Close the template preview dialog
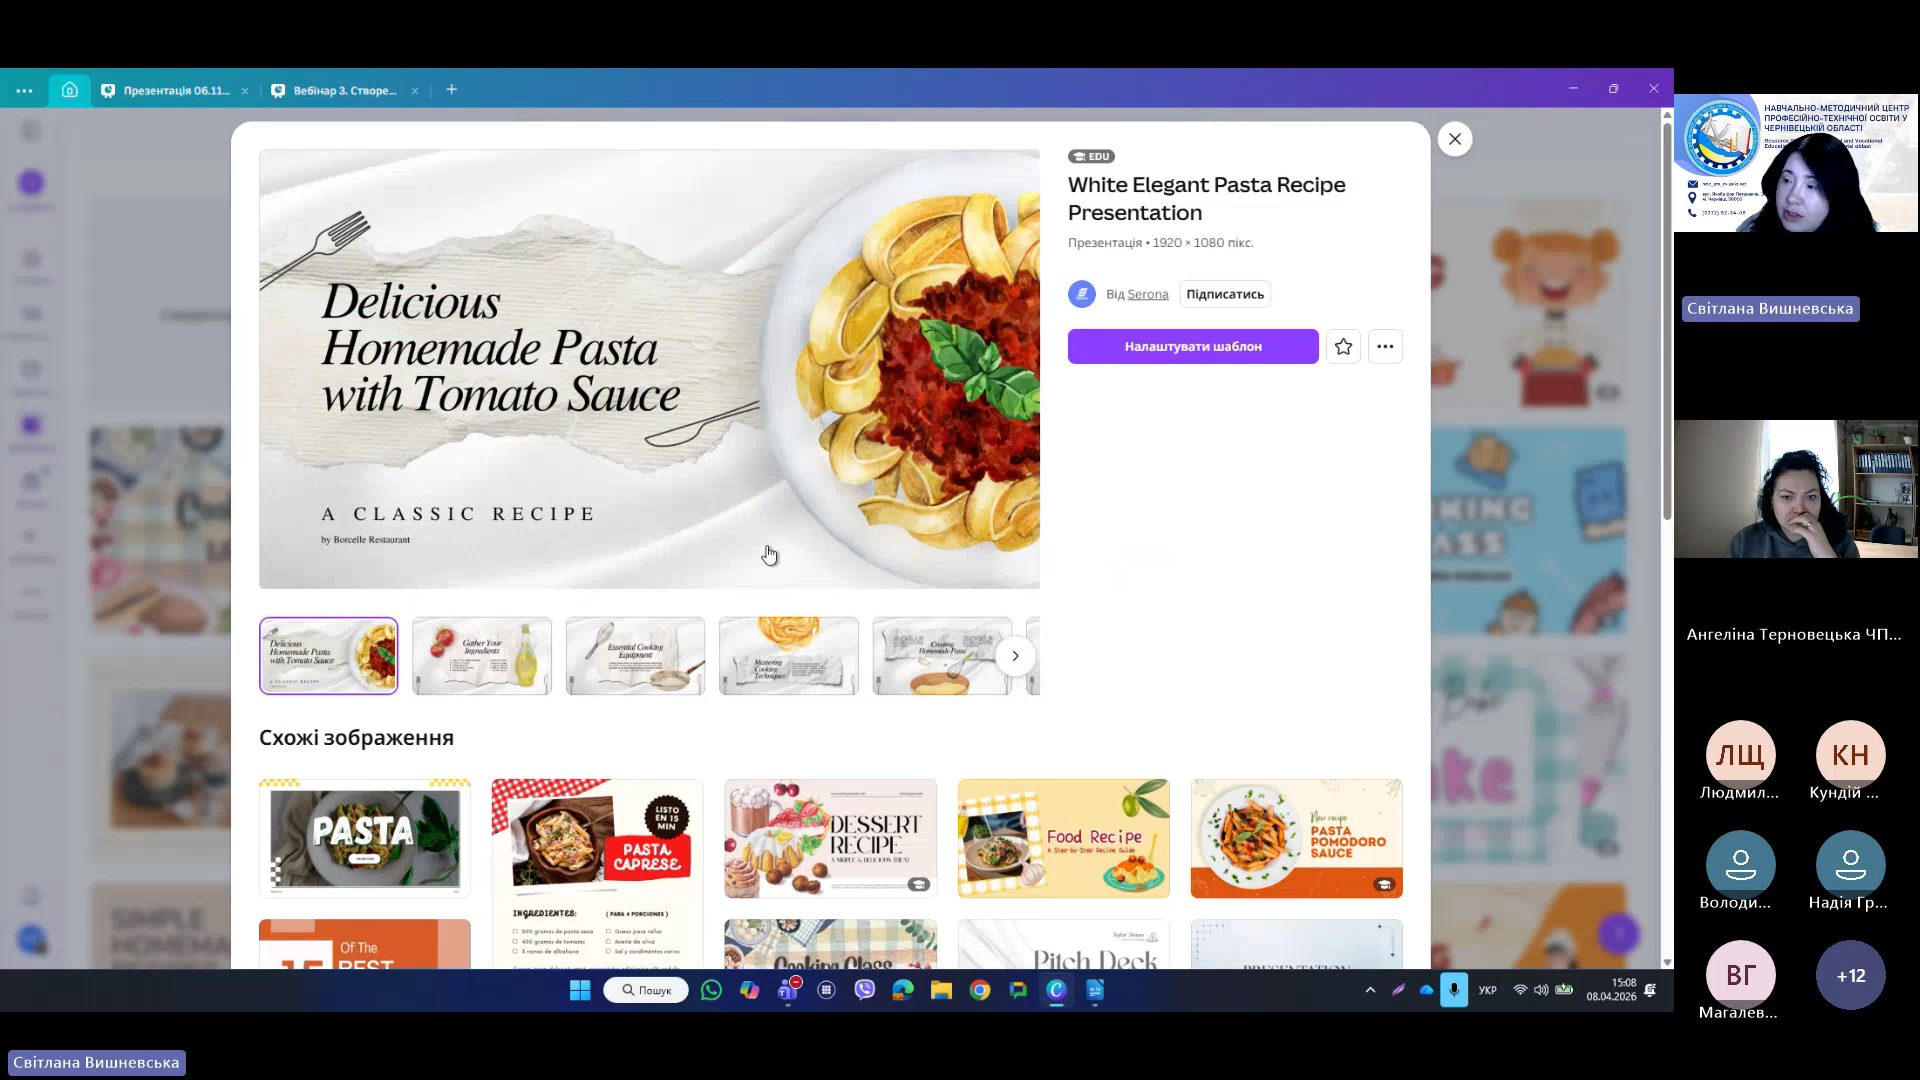The height and width of the screenshot is (1080, 1920). coord(1455,139)
